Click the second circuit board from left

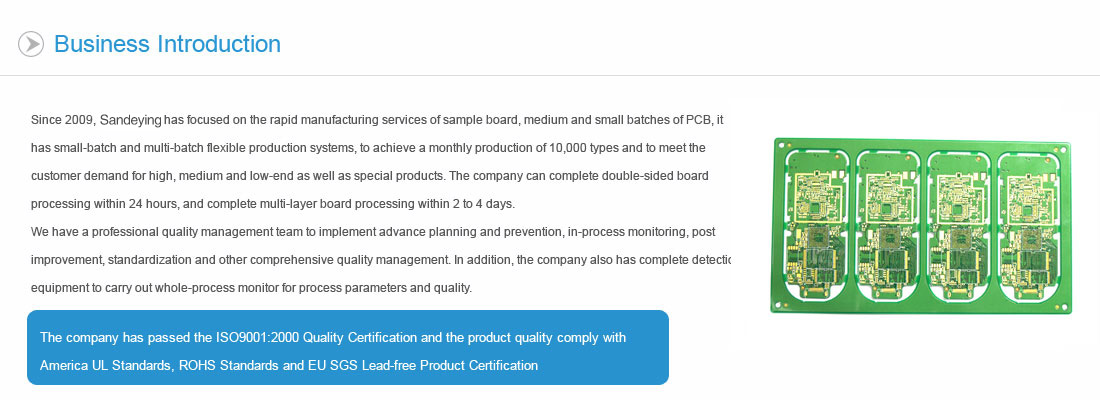point(887,225)
